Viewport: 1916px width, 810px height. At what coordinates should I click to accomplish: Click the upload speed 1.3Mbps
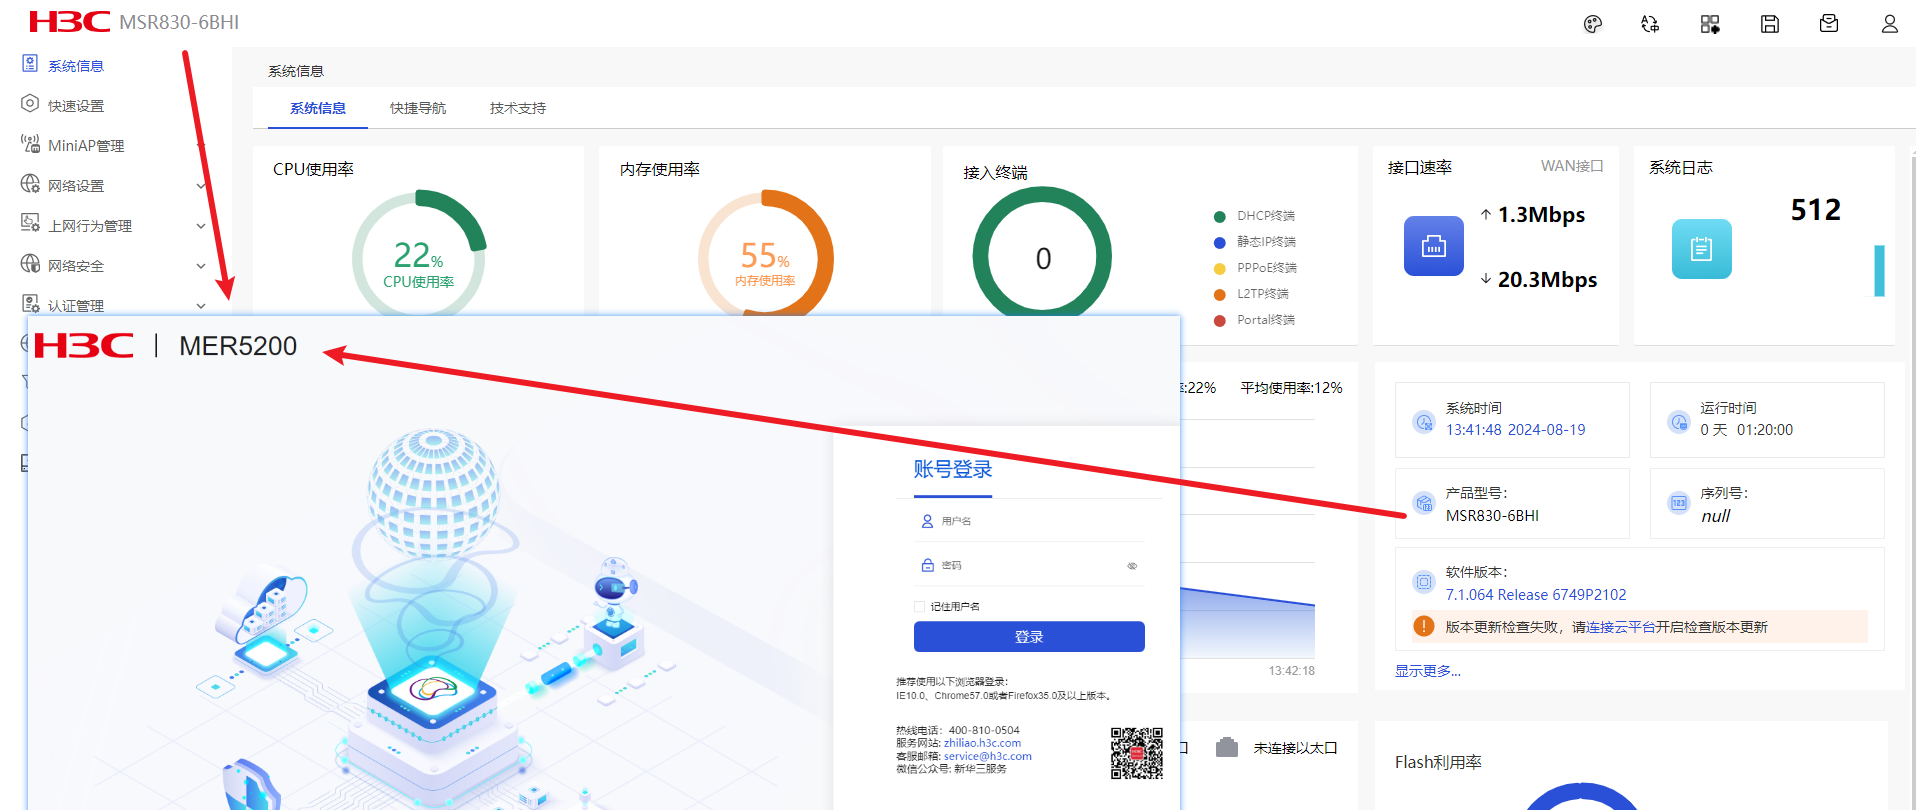point(1541,215)
